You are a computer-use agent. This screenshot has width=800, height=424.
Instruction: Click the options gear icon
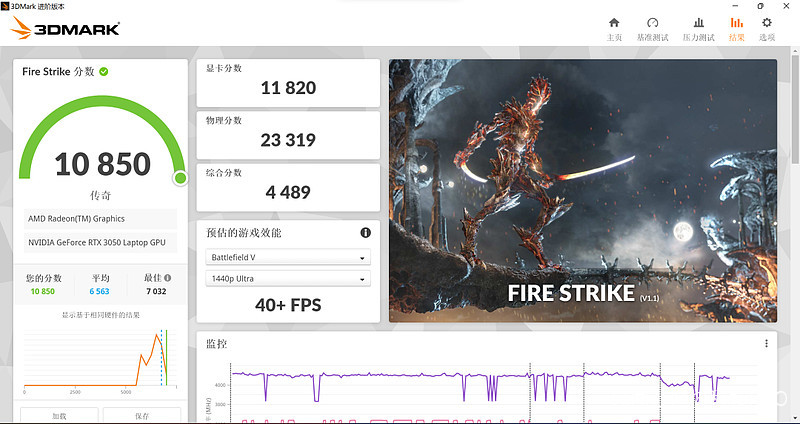click(767, 22)
